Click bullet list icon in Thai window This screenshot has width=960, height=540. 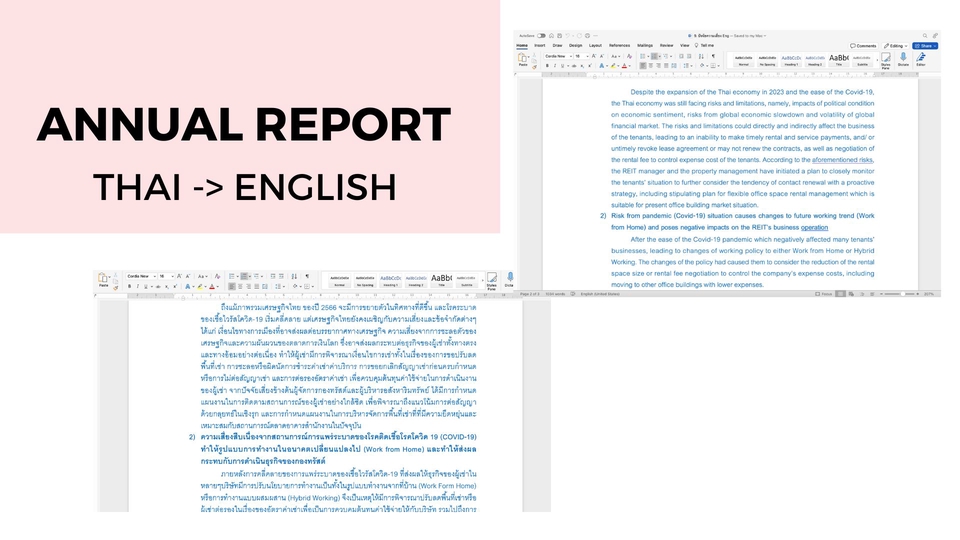pyautogui.click(x=231, y=276)
